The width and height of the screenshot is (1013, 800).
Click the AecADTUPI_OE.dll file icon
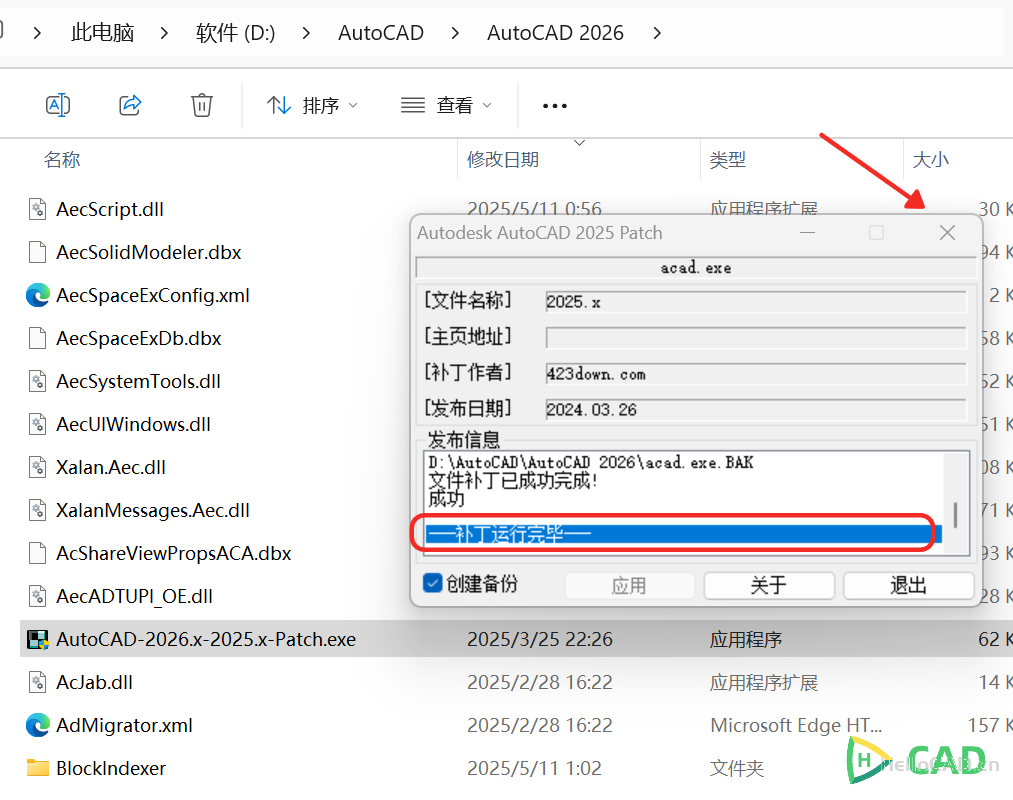click(37, 596)
